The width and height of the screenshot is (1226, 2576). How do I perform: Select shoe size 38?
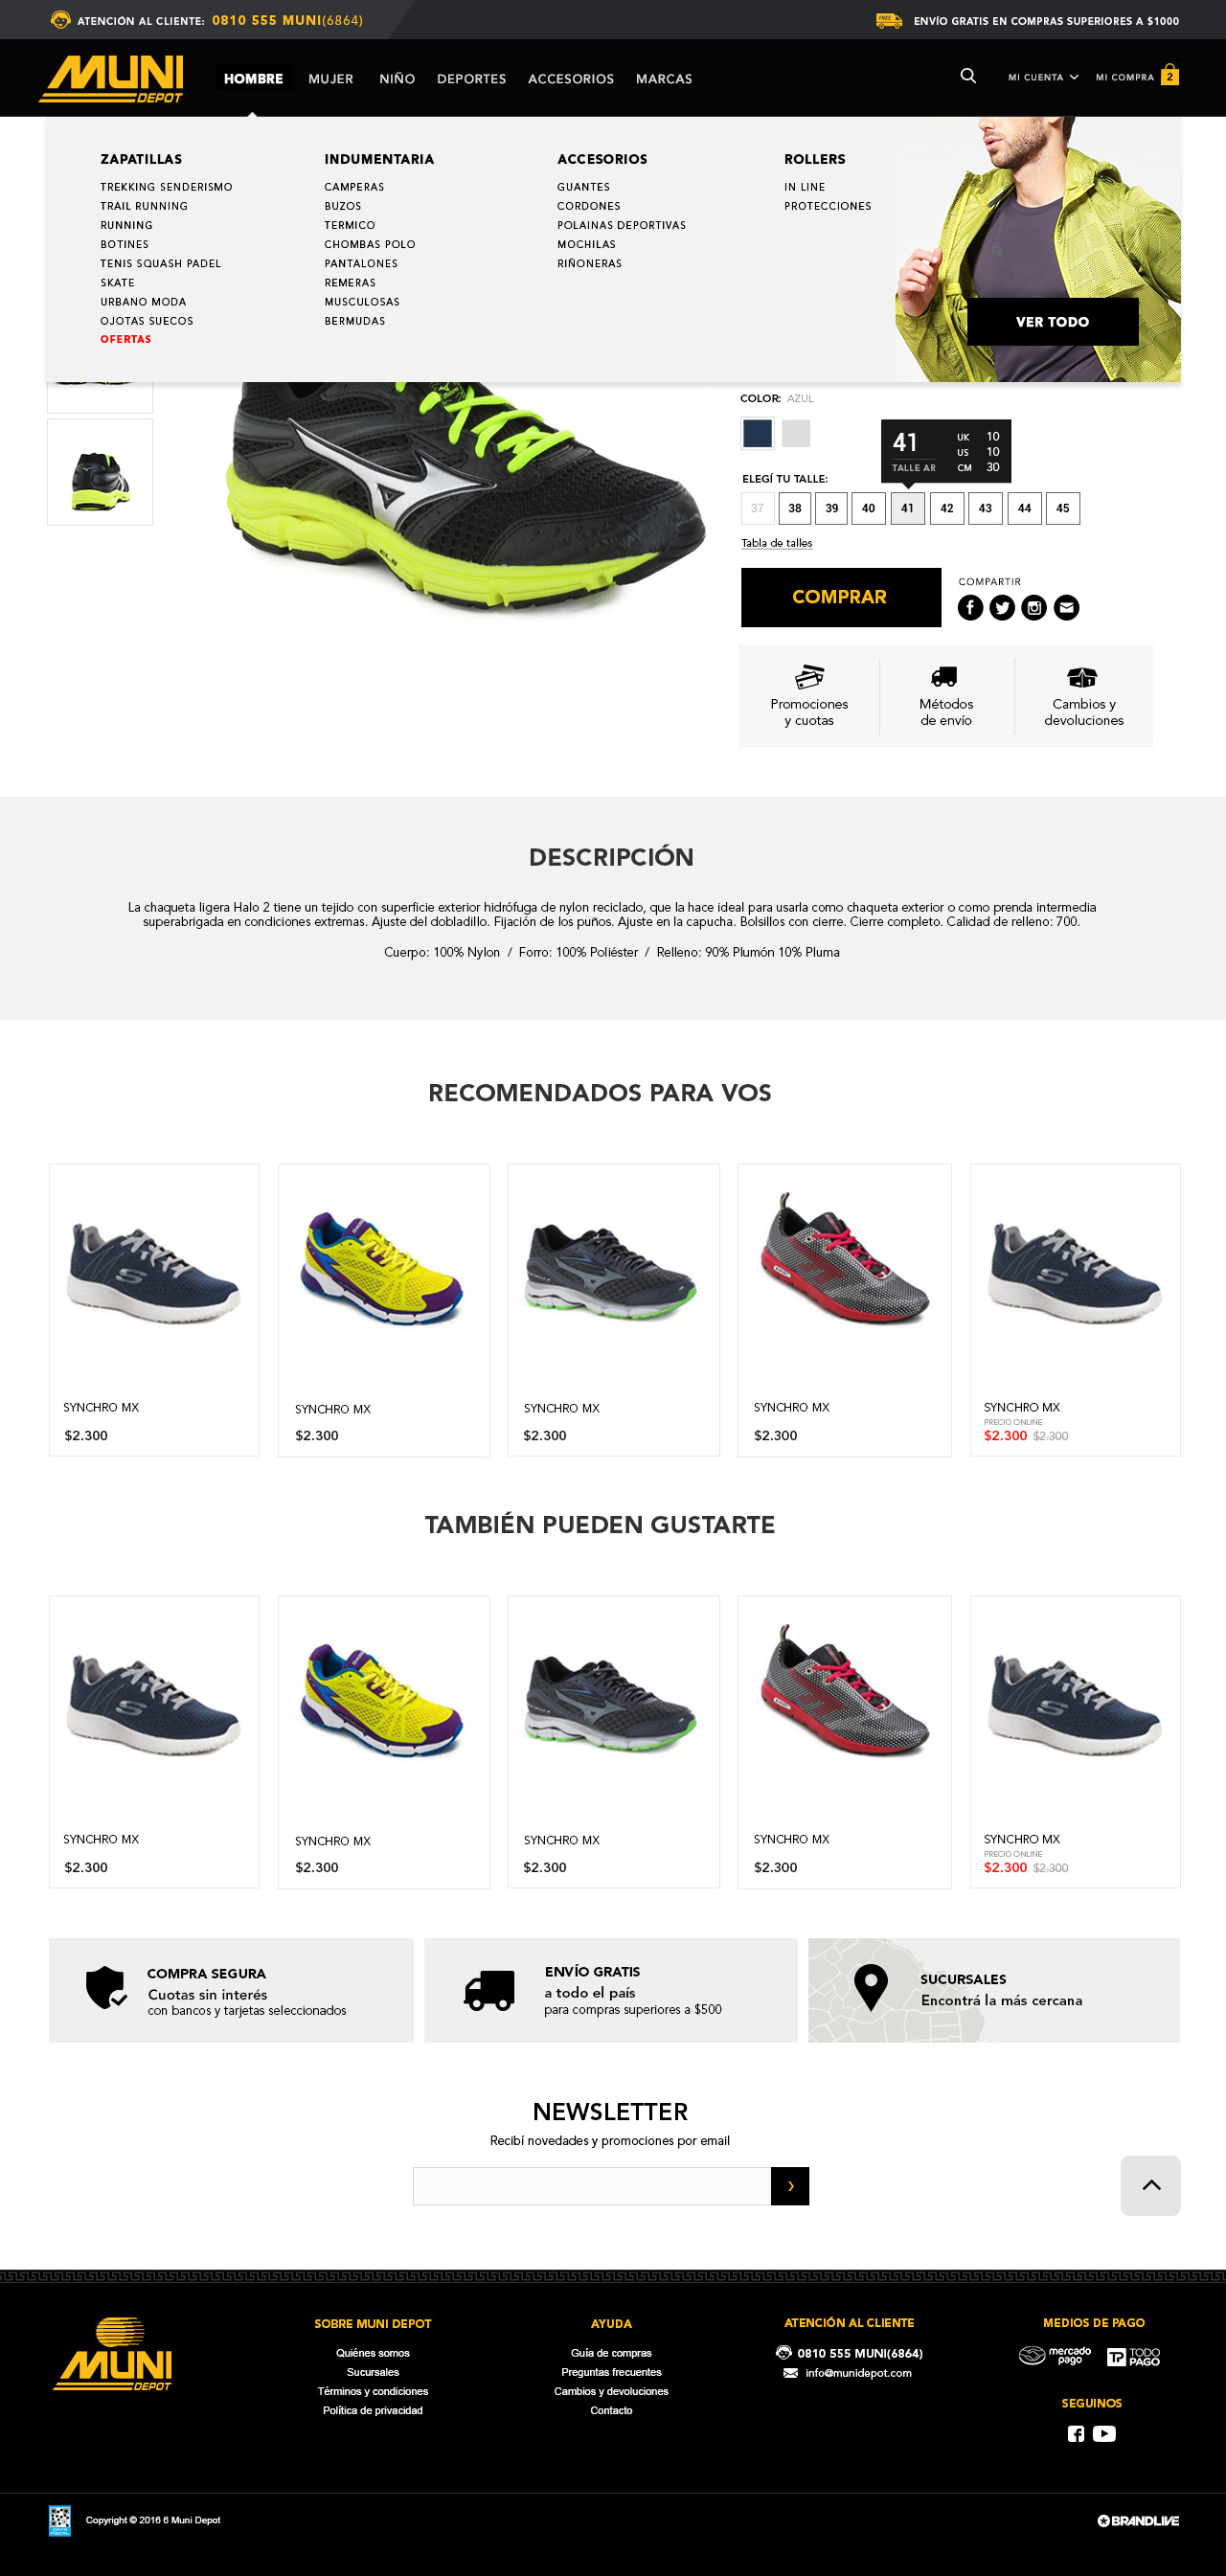click(x=794, y=508)
